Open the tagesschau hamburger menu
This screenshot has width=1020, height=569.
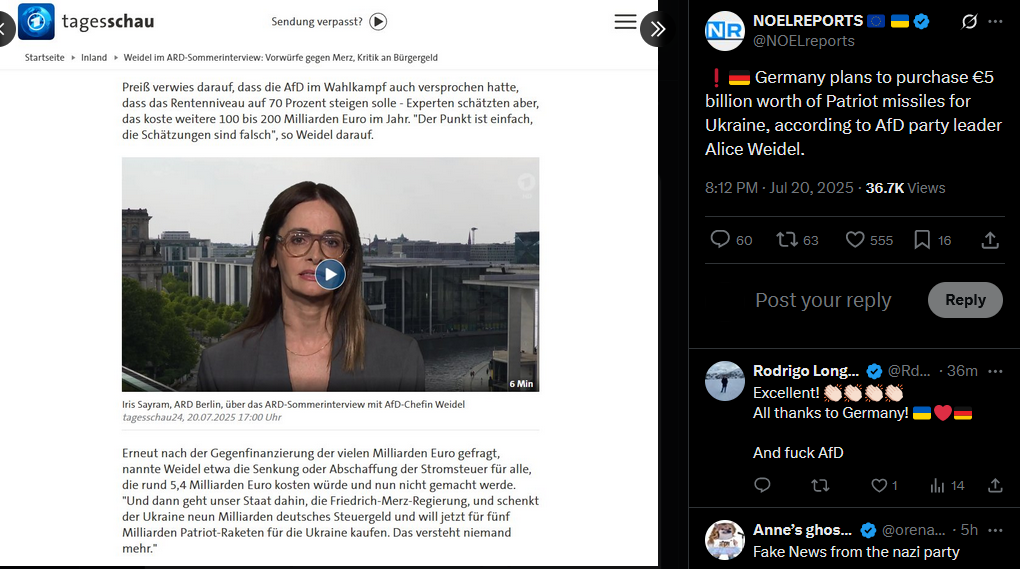point(625,21)
